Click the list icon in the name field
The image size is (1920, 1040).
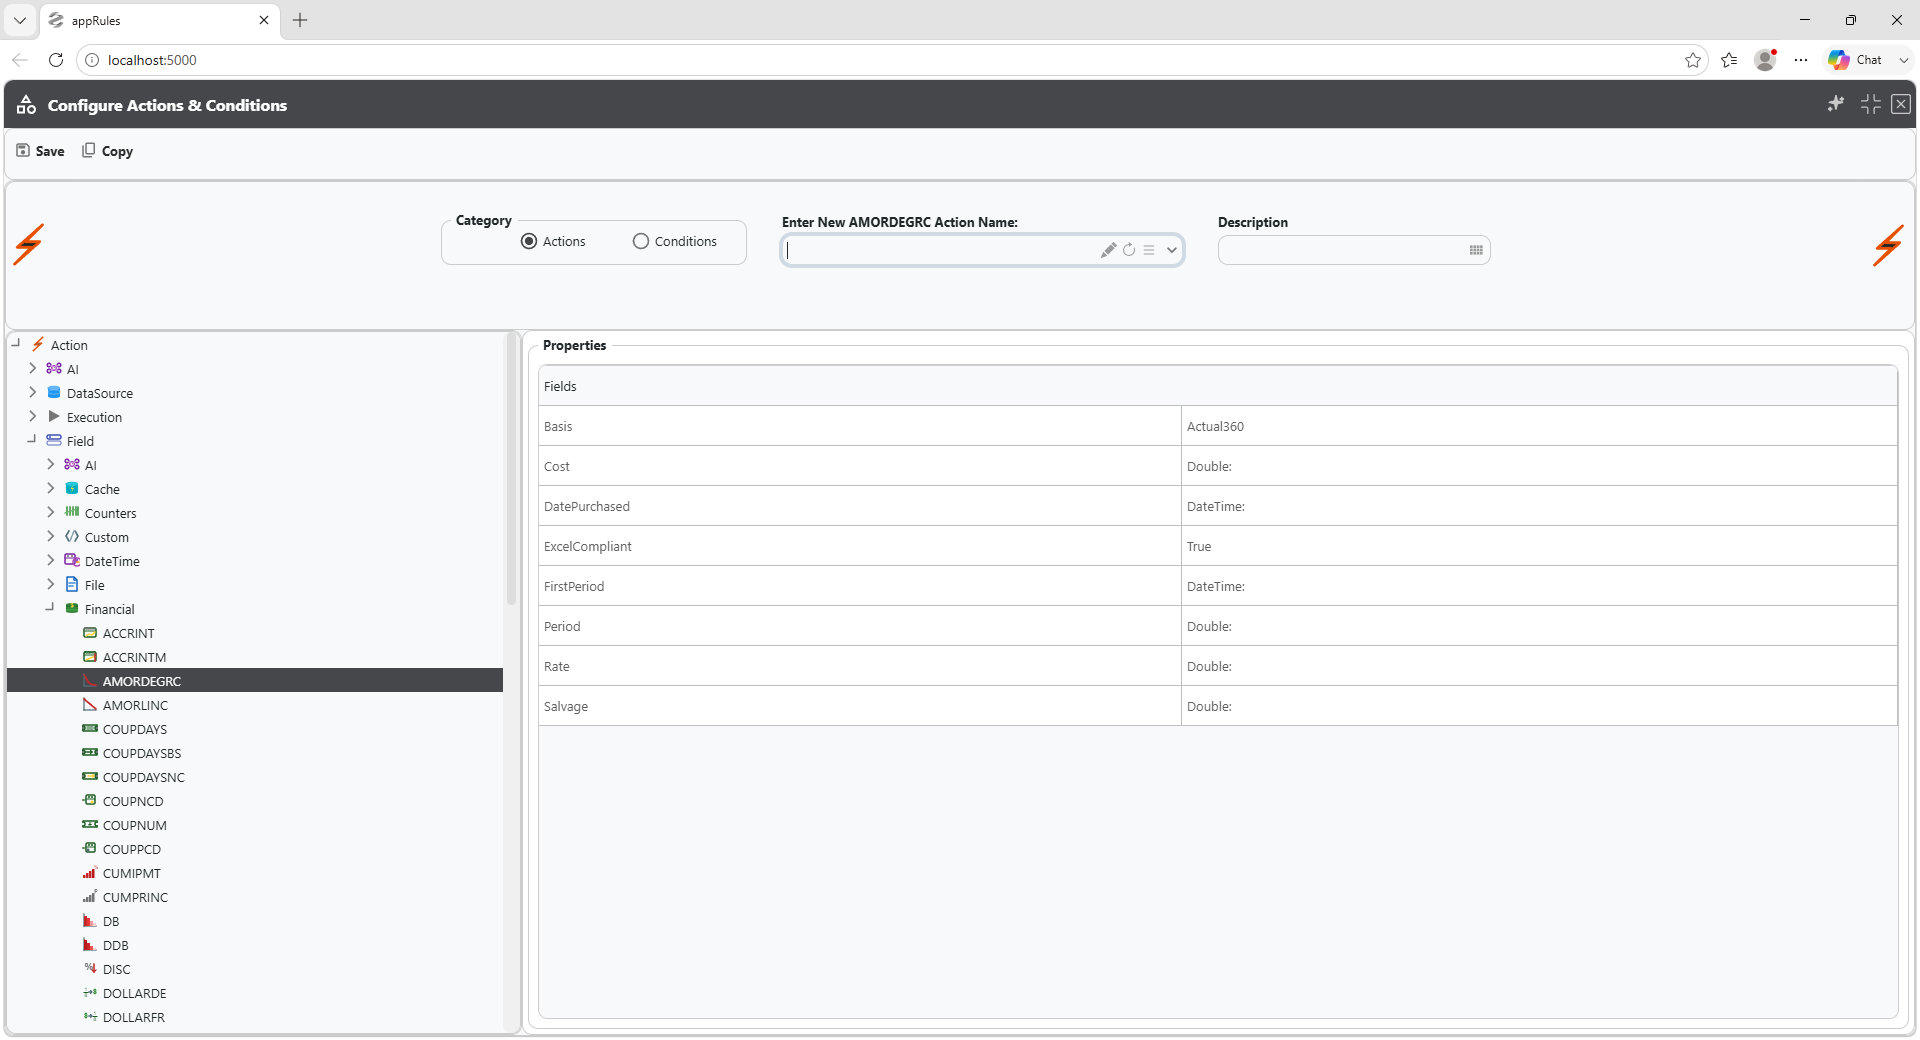(1149, 250)
